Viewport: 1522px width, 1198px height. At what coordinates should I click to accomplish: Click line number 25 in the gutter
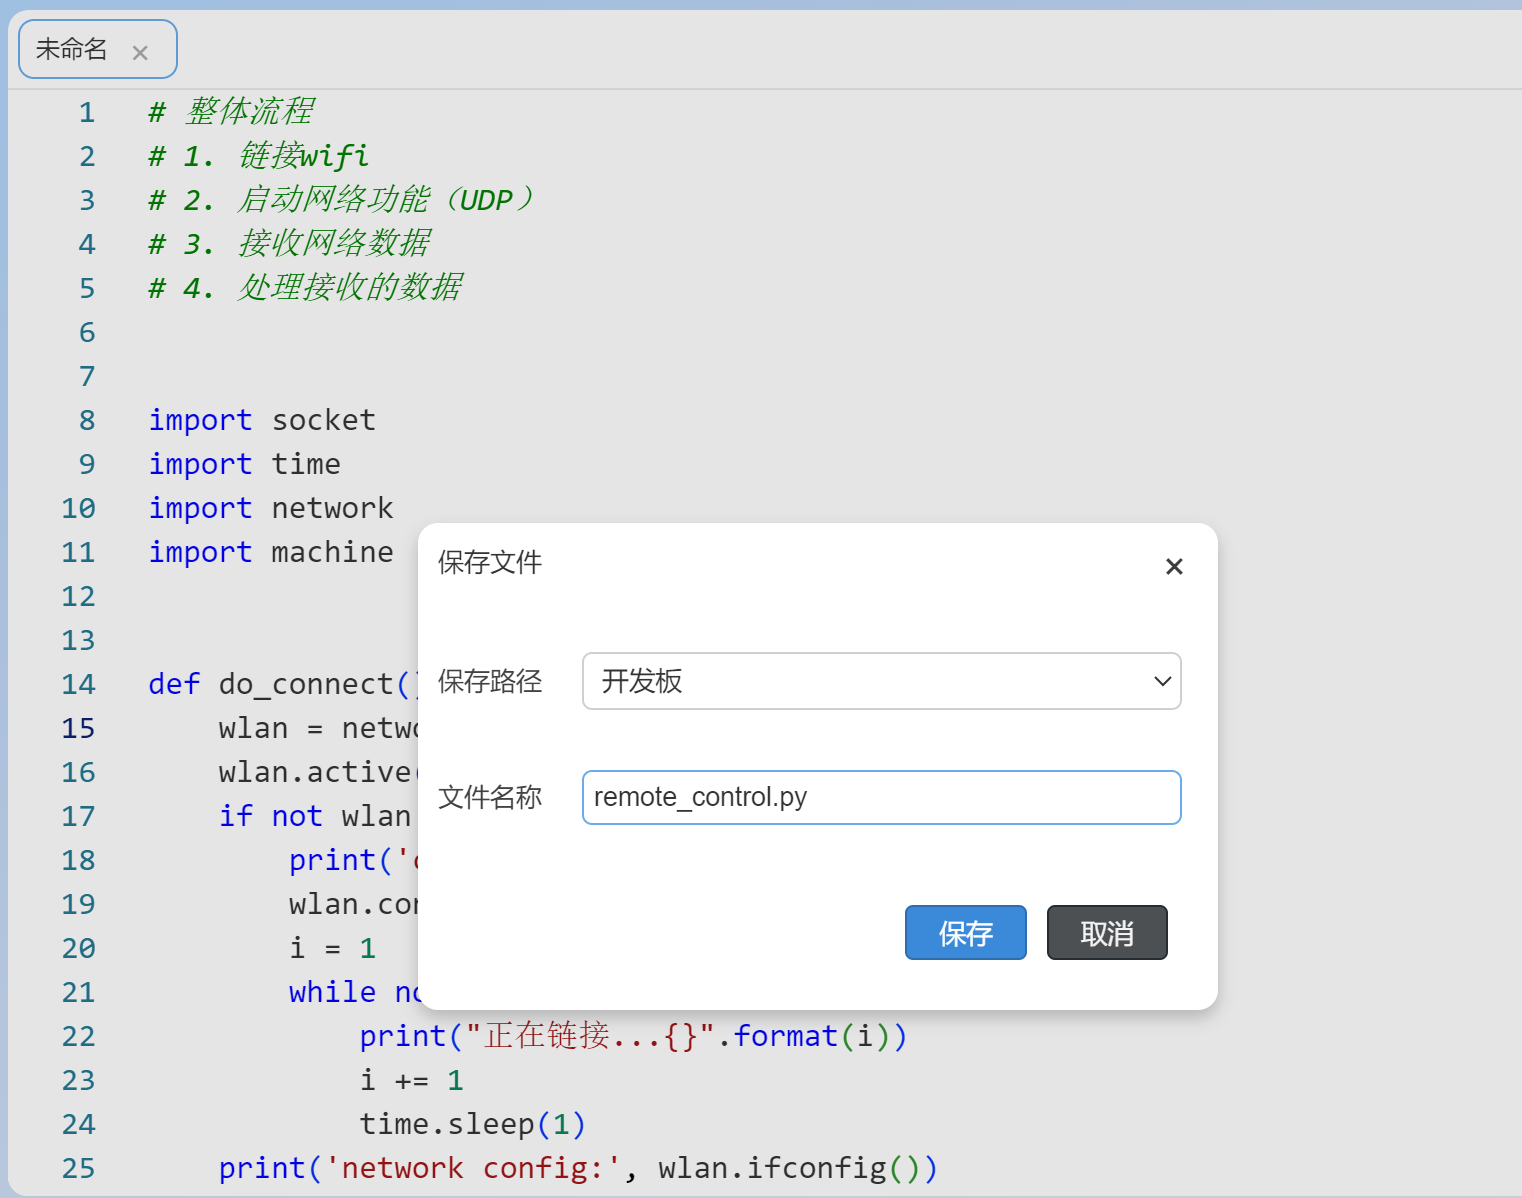[79, 1168]
